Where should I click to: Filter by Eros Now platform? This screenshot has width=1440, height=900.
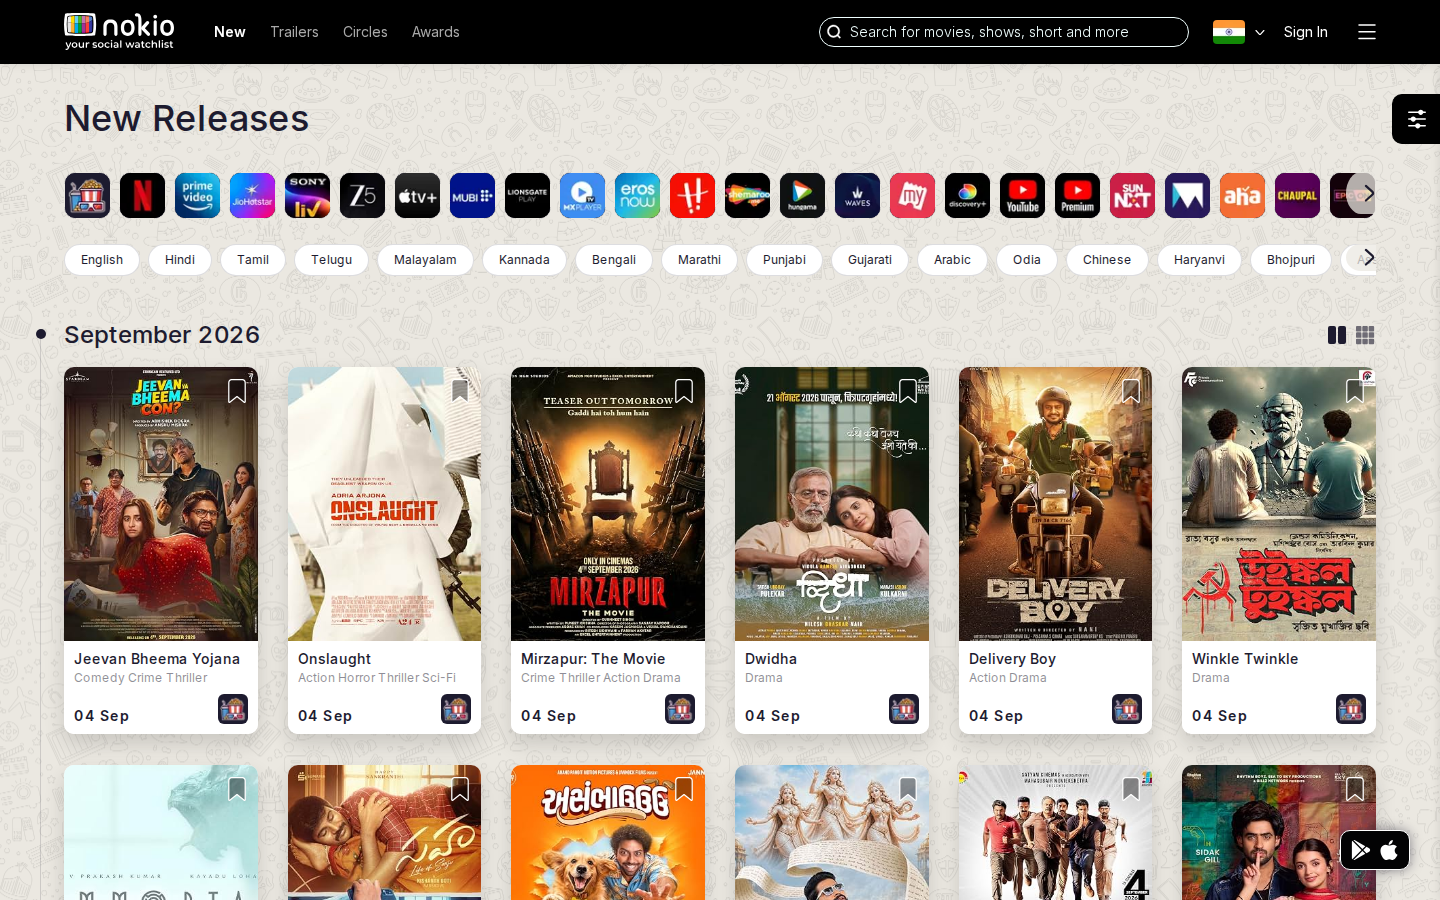[637, 196]
